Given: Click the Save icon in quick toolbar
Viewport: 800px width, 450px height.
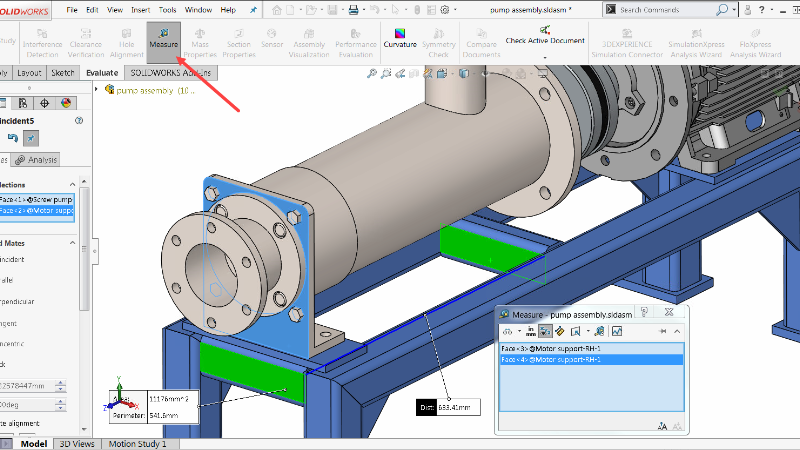Looking at the screenshot, I should coord(334,10).
